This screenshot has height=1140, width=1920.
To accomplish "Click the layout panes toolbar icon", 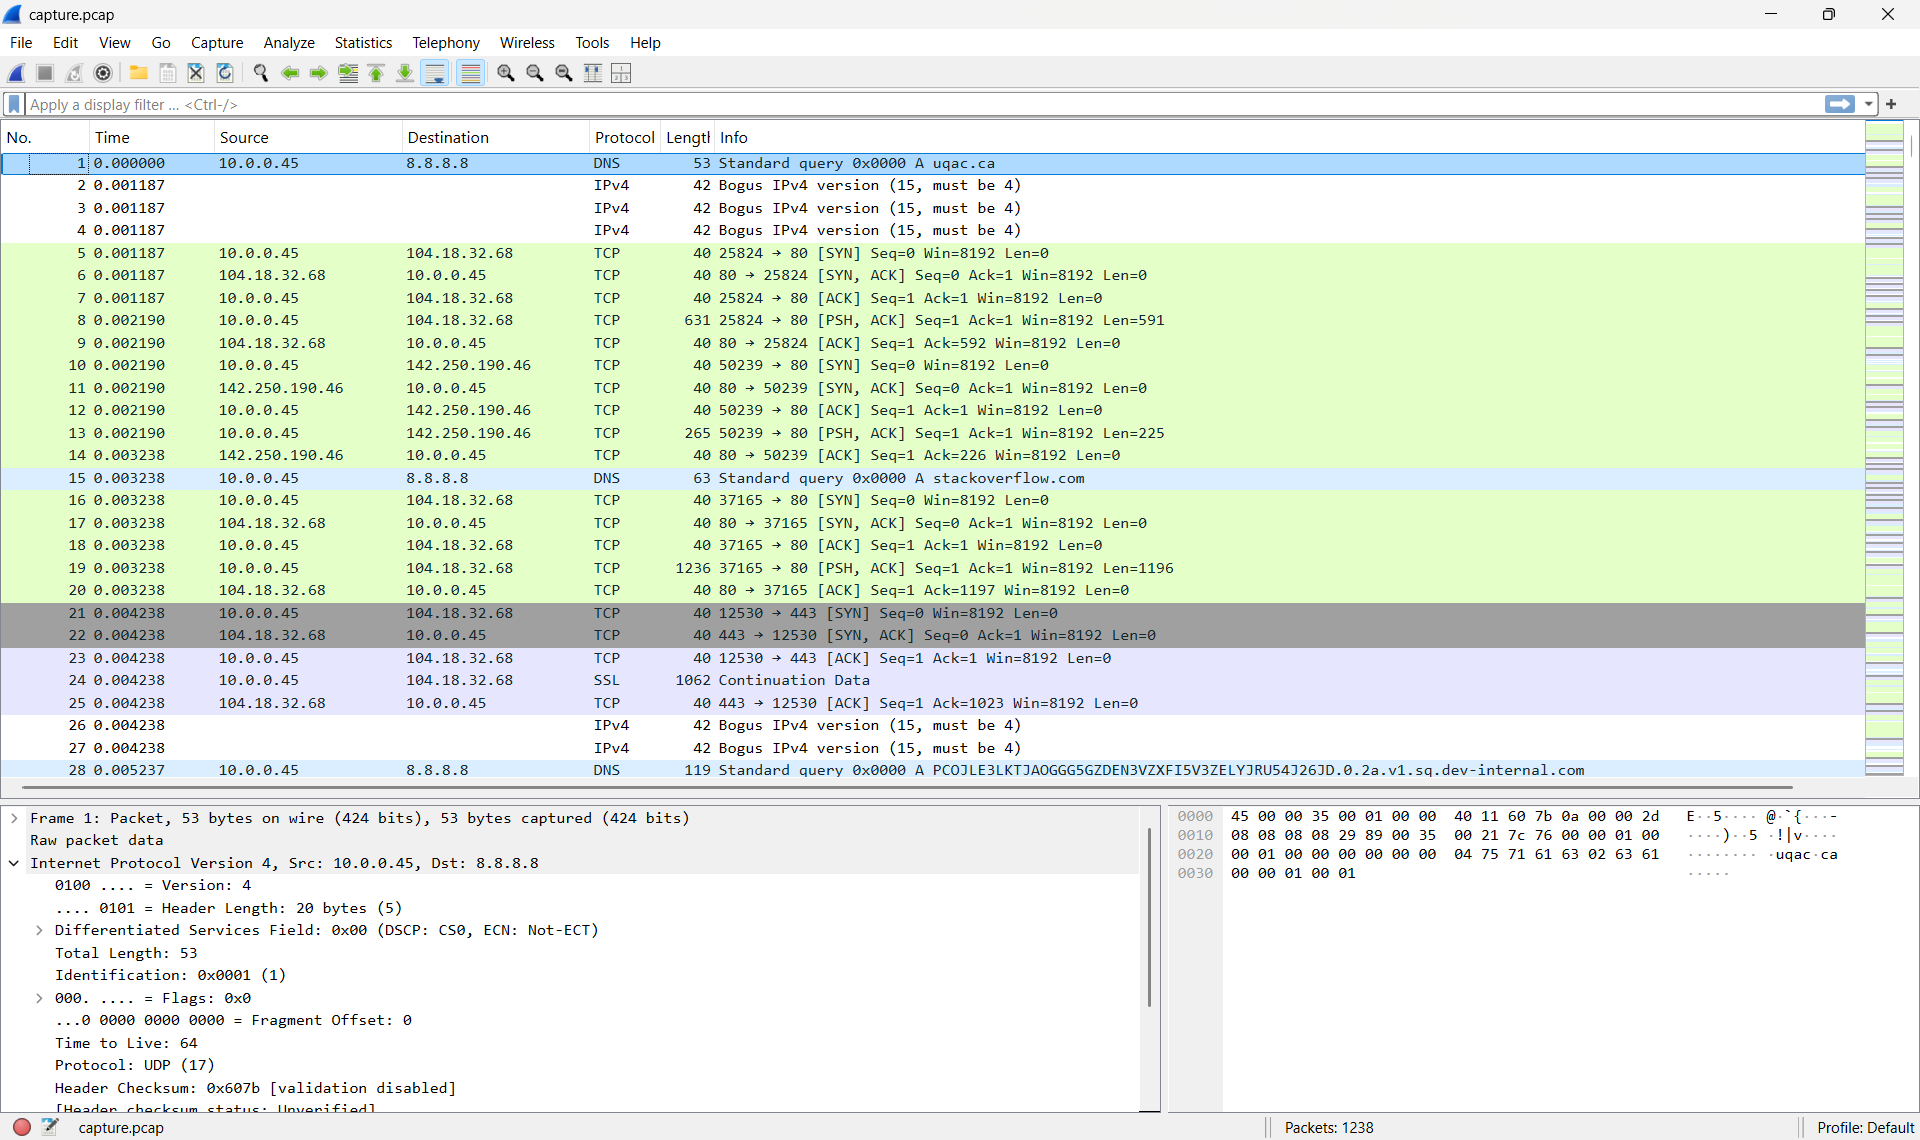I will pos(621,73).
